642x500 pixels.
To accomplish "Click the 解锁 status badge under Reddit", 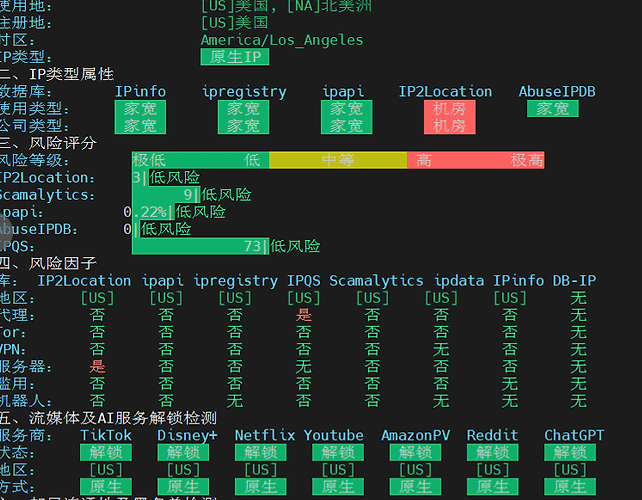I will [x=493, y=452].
